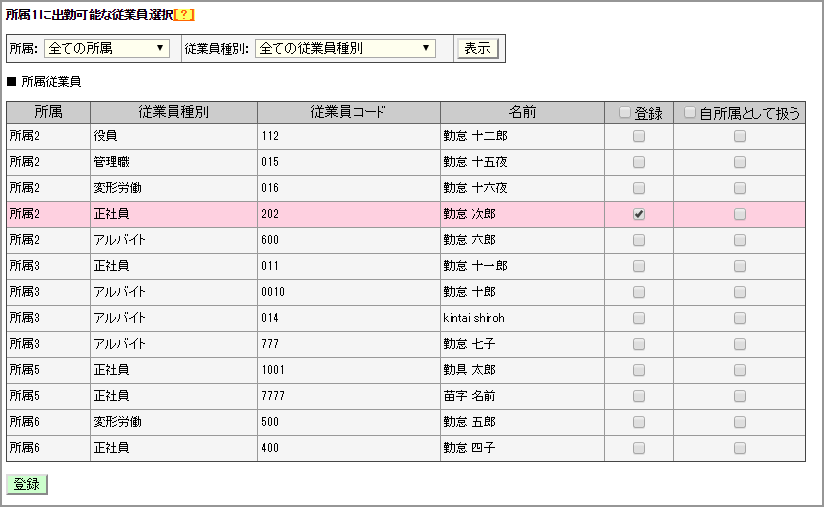Screen dimensions: 824x507
Task: Click the yellow help question mark icon
Action: click(x=184, y=15)
